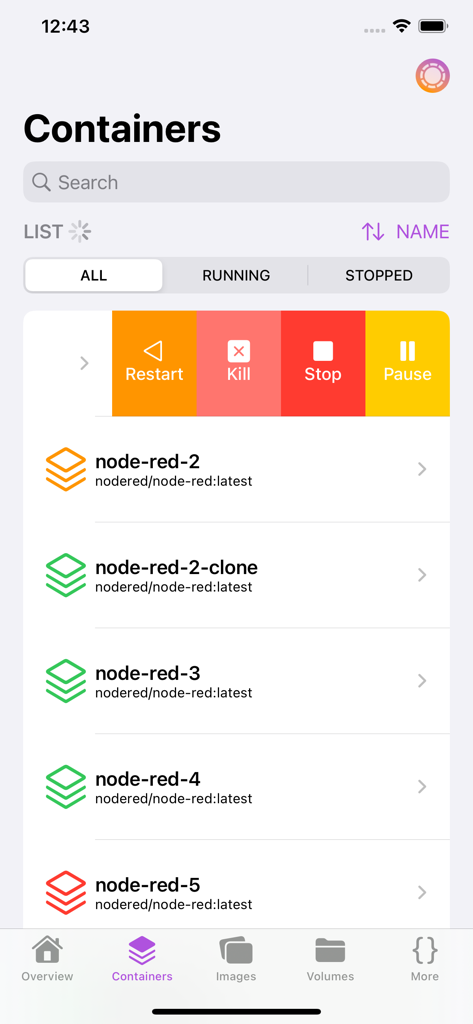The height and width of the screenshot is (1024, 473).
Task: Go to the Overview tab
Action: pyautogui.click(x=47, y=958)
